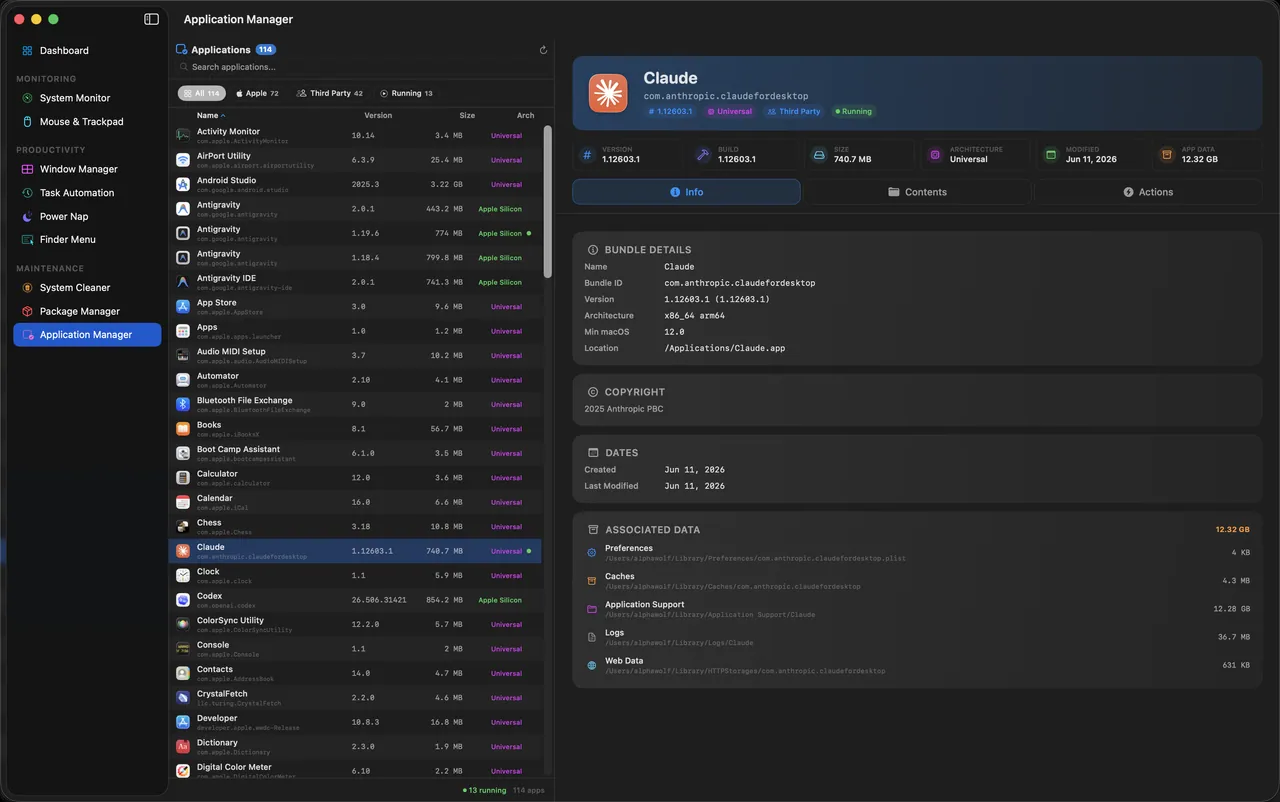Show Running 13 apps filter
The image size is (1280, 802).
pyautogui.click(x=406, y=93)
